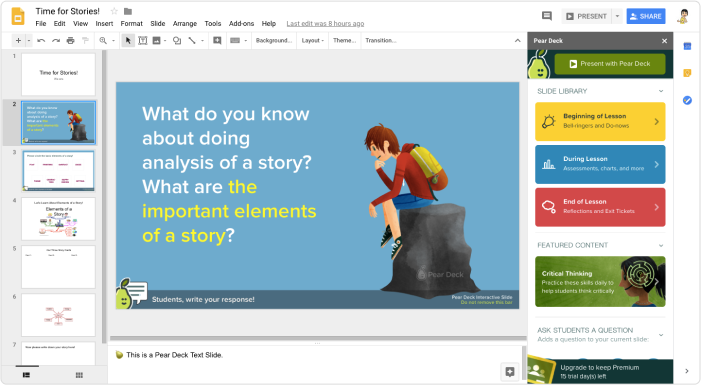Open the Tools menu

tap(213, 24)
